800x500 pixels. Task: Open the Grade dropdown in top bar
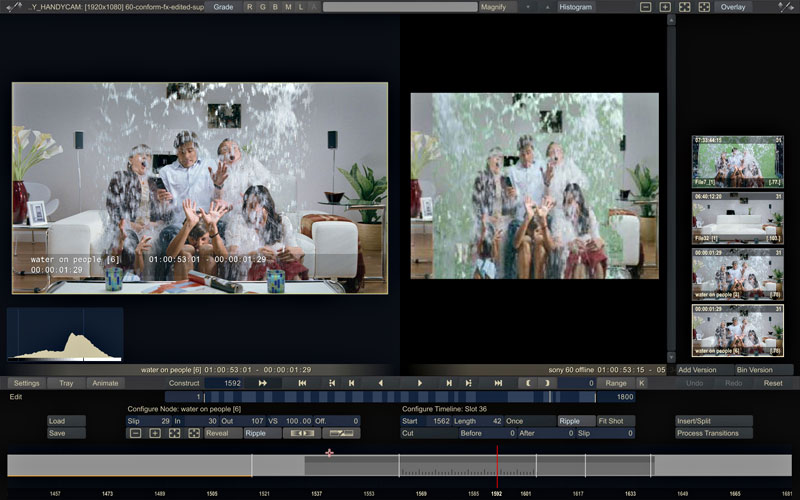(225, 7)
